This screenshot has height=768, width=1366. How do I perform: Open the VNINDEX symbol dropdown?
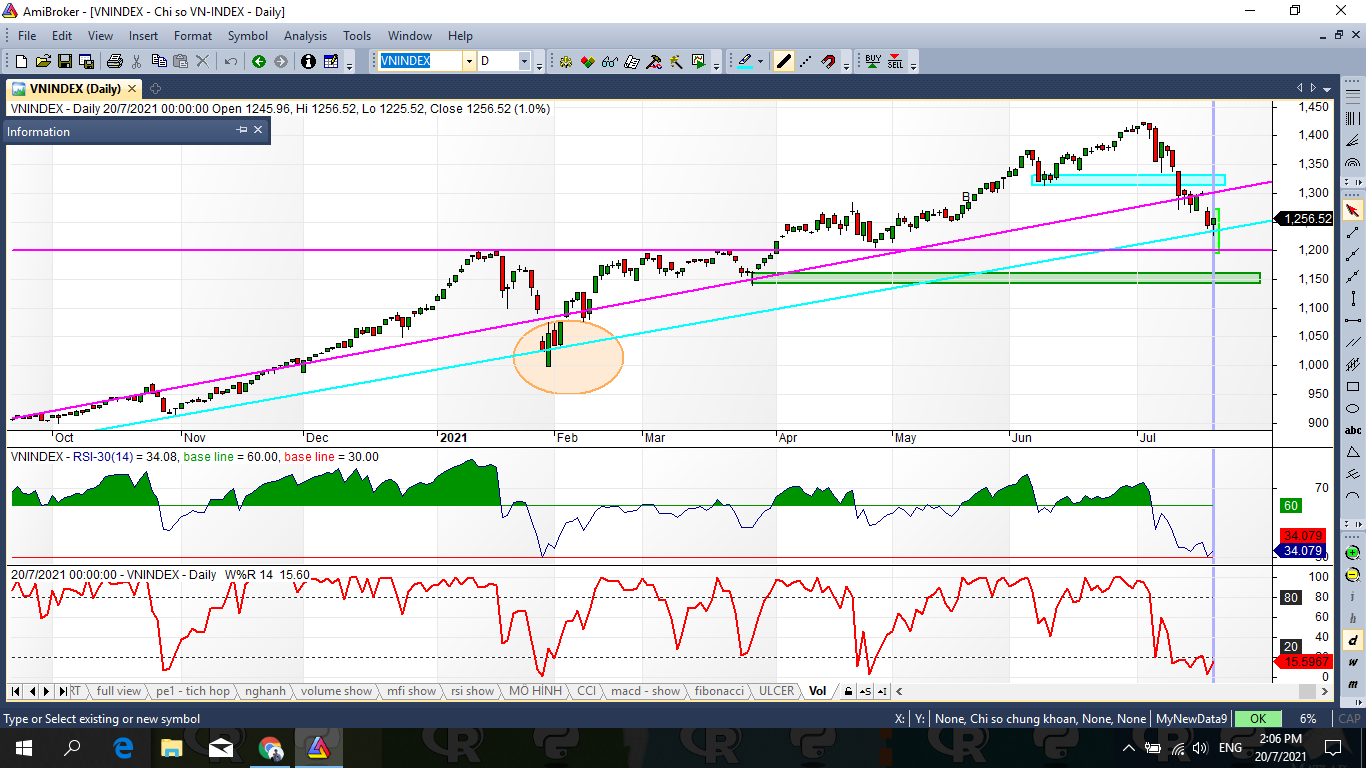click(468, 62)
